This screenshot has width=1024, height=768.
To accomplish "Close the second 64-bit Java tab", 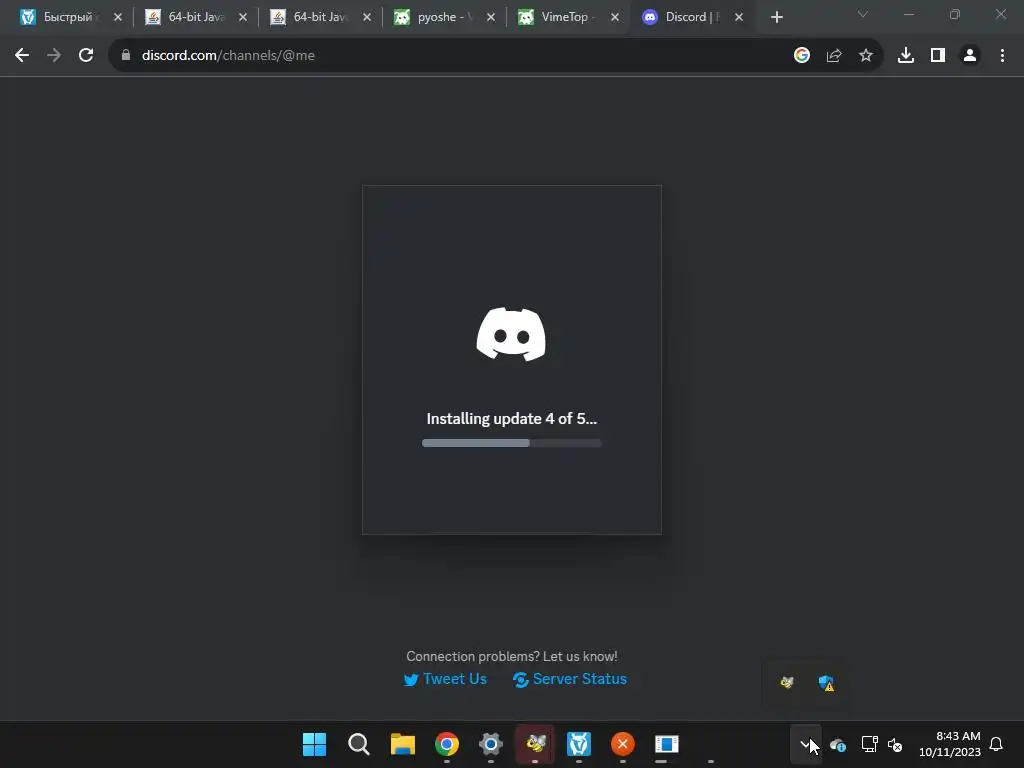I will (x=367, y=17).
